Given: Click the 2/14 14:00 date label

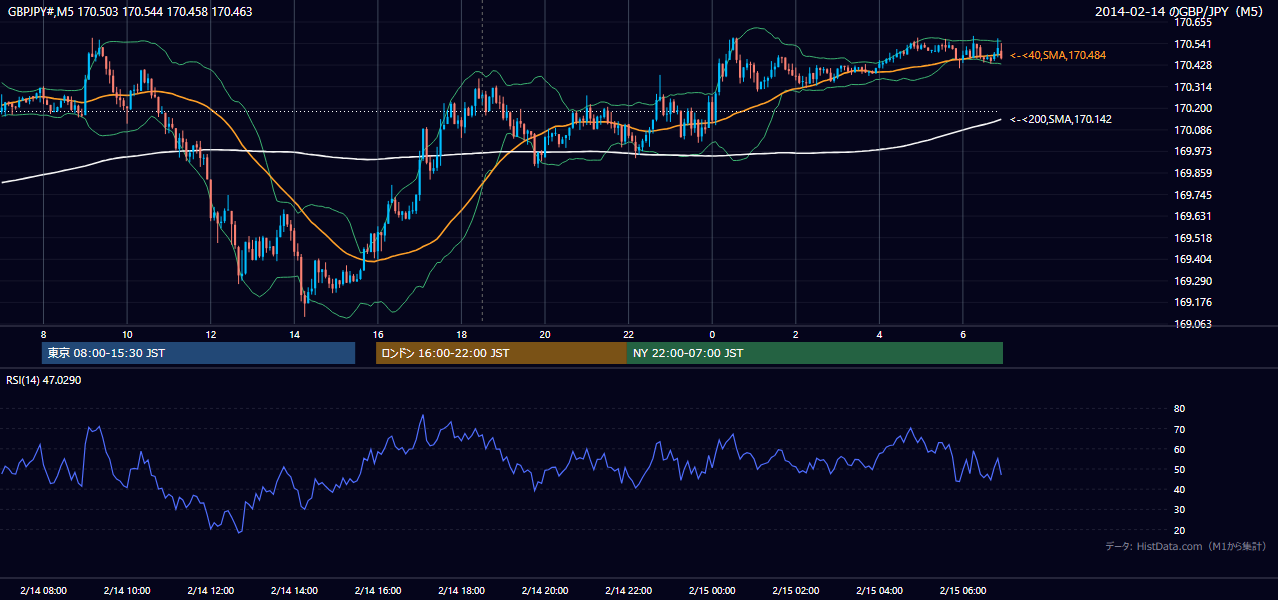Looking at the screenshot, I should pyautogui.click(x=294, y=590).
